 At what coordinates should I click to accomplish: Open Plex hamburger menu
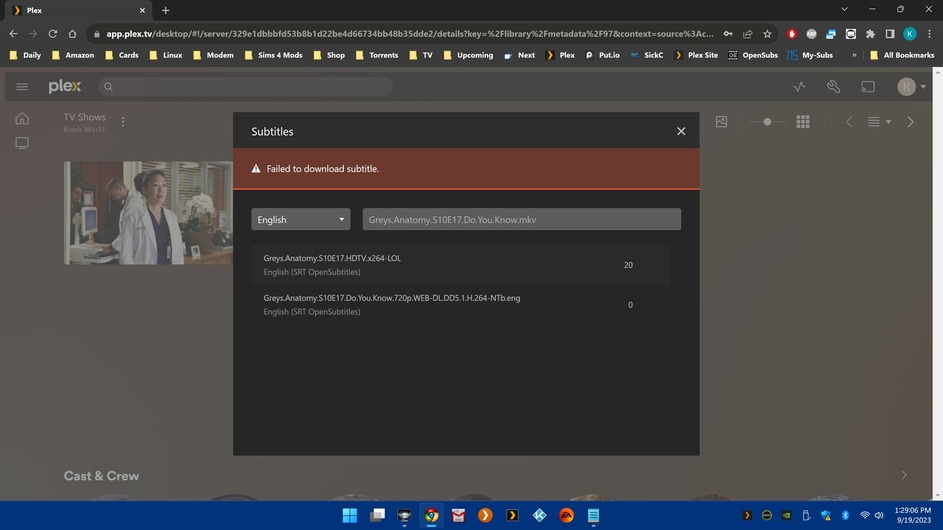click(22, 87)
